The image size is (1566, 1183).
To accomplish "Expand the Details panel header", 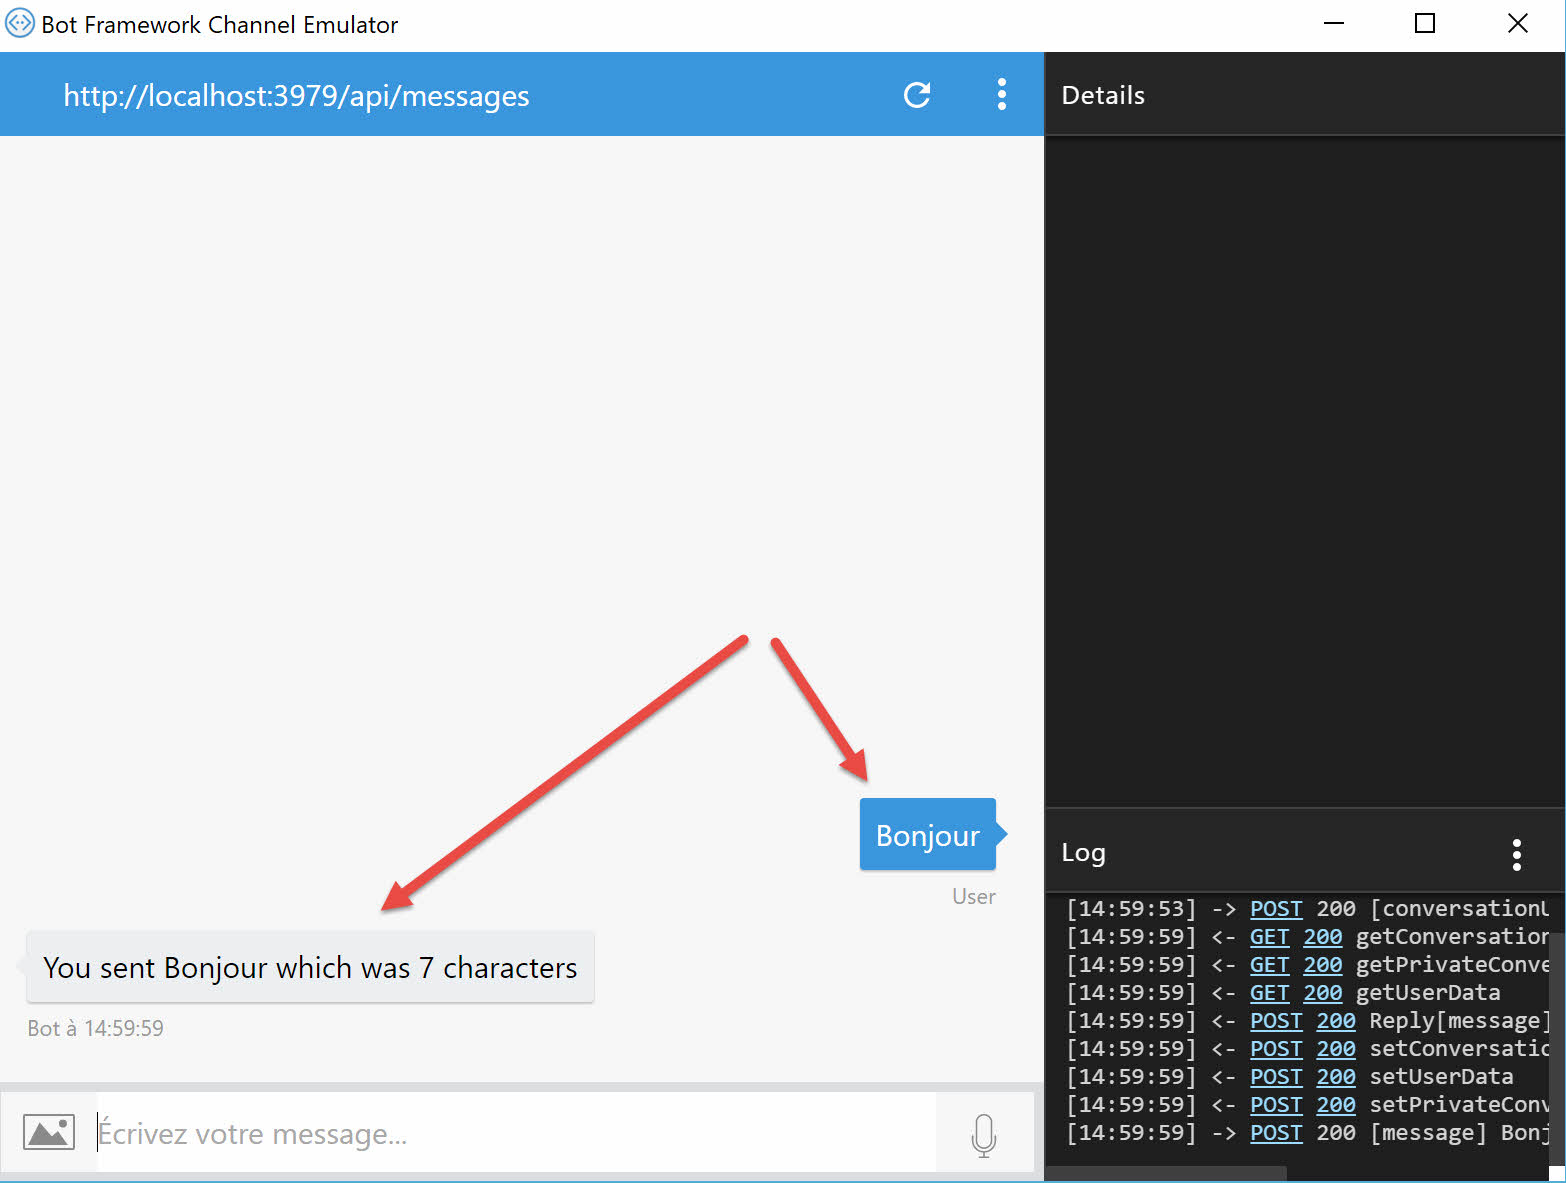I will (1103, 95).
